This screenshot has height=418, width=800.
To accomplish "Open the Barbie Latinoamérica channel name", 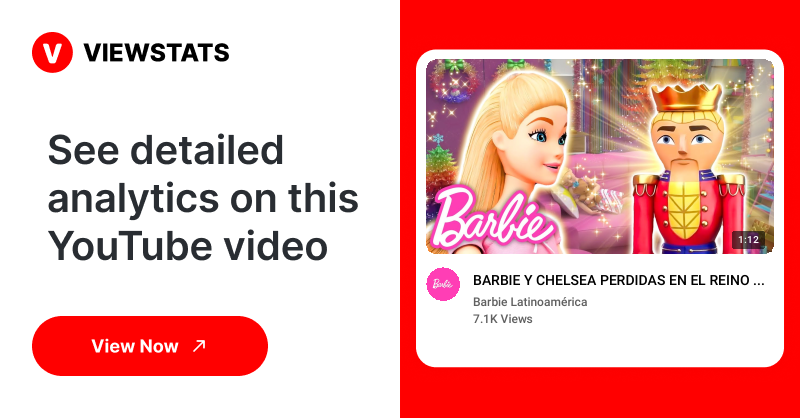I will (530, 302).
